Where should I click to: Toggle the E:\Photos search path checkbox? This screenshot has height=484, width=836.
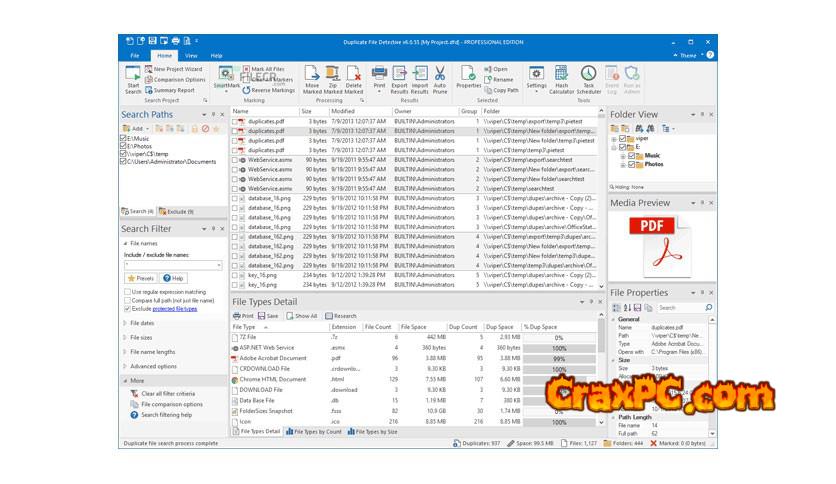click(124, 146)
